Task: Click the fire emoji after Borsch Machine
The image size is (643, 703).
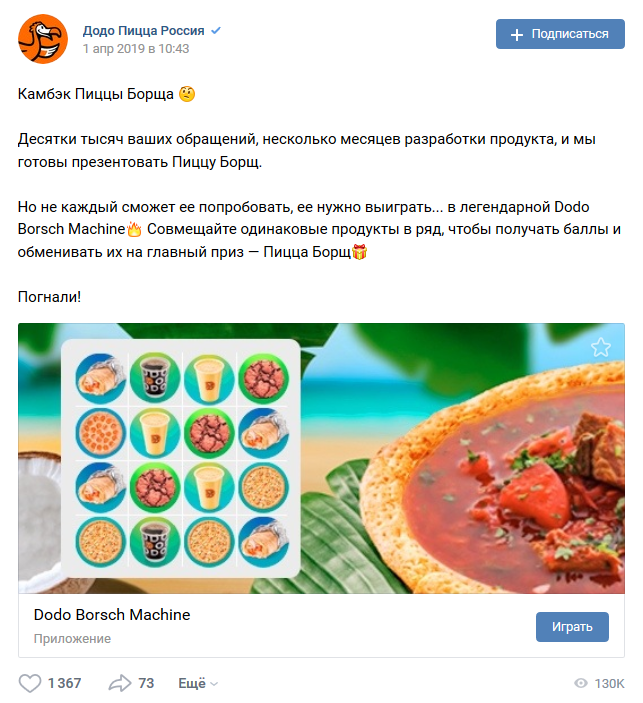Action: click(x=134, y=230)
